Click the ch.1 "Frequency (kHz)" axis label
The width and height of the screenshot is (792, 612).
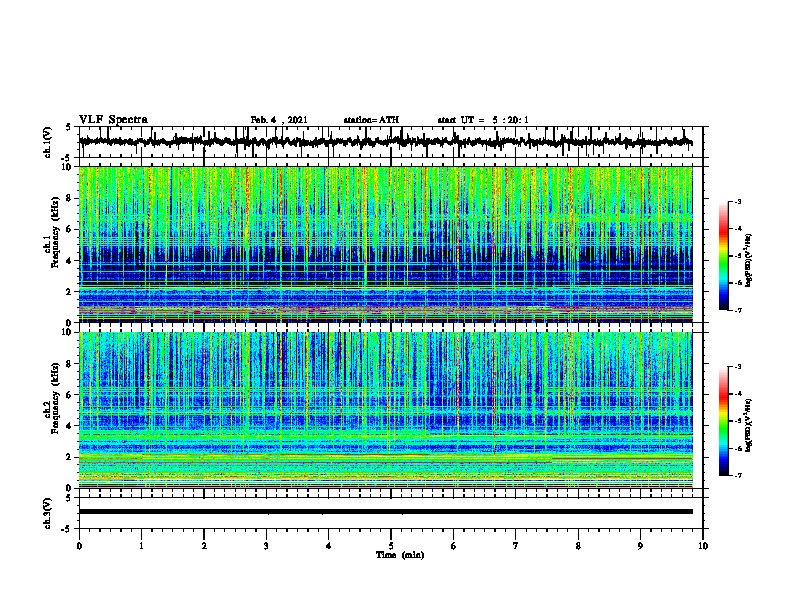55,233
